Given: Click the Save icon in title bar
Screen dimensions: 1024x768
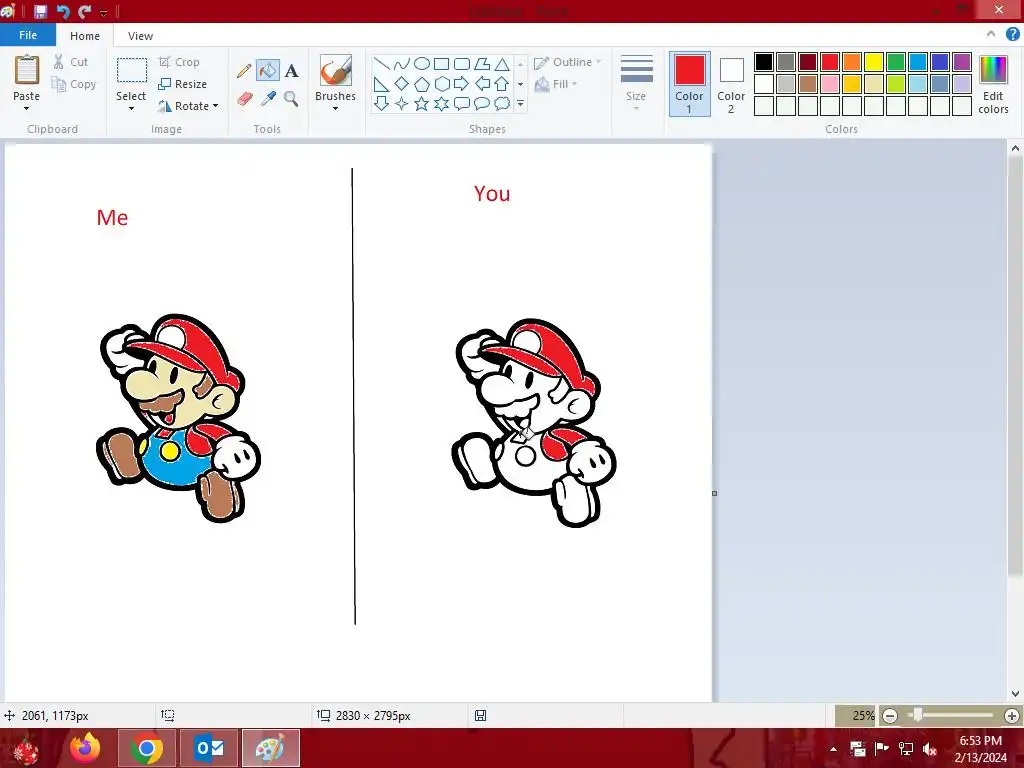Looking at the screenshot, I should (x=40, y=11).
